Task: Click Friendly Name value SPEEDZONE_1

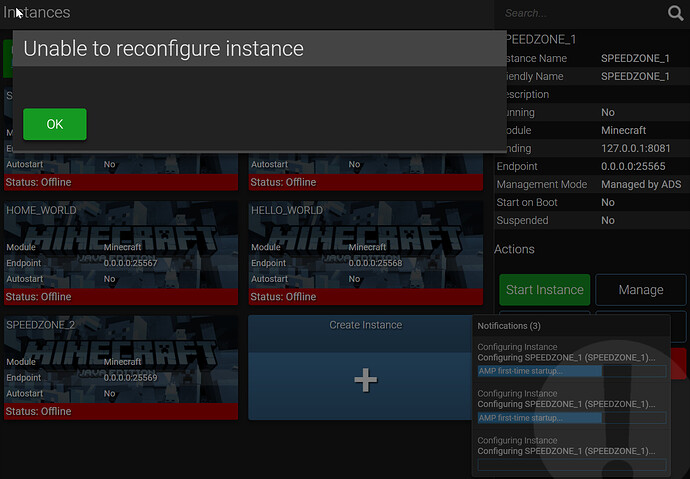Action: click(x=635, y=76)
